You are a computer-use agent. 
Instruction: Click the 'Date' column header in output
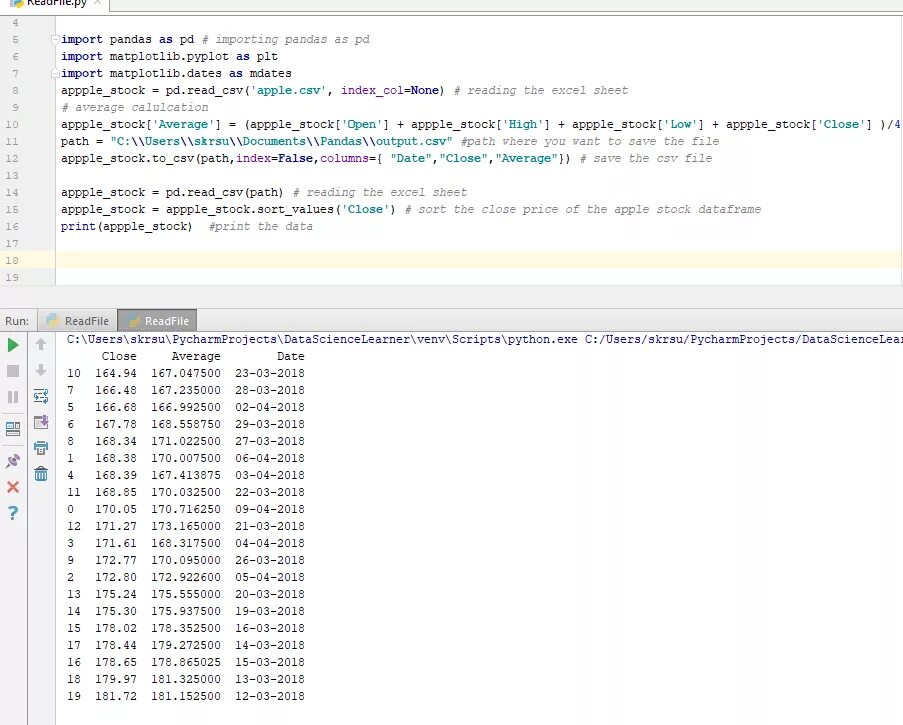pos(290,356)
